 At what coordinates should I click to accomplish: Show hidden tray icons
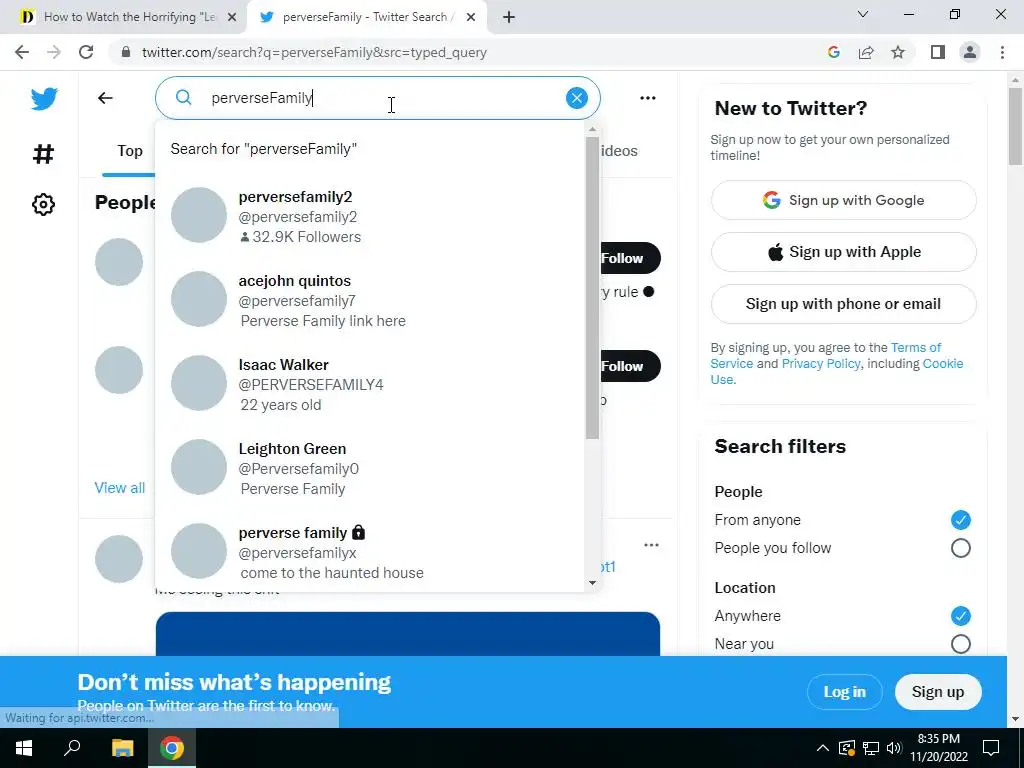(x=823, y=748)
